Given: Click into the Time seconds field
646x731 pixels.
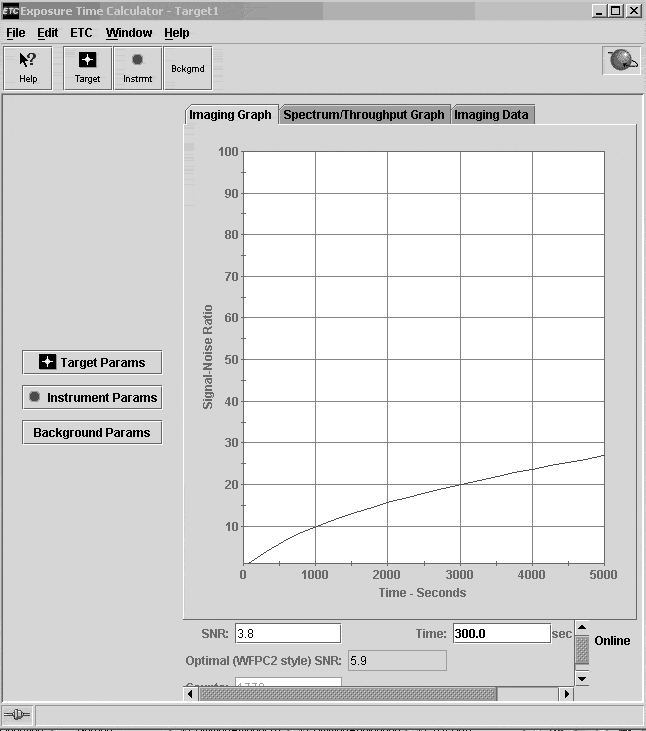Looking at the screenshot, I should point(500,633).
